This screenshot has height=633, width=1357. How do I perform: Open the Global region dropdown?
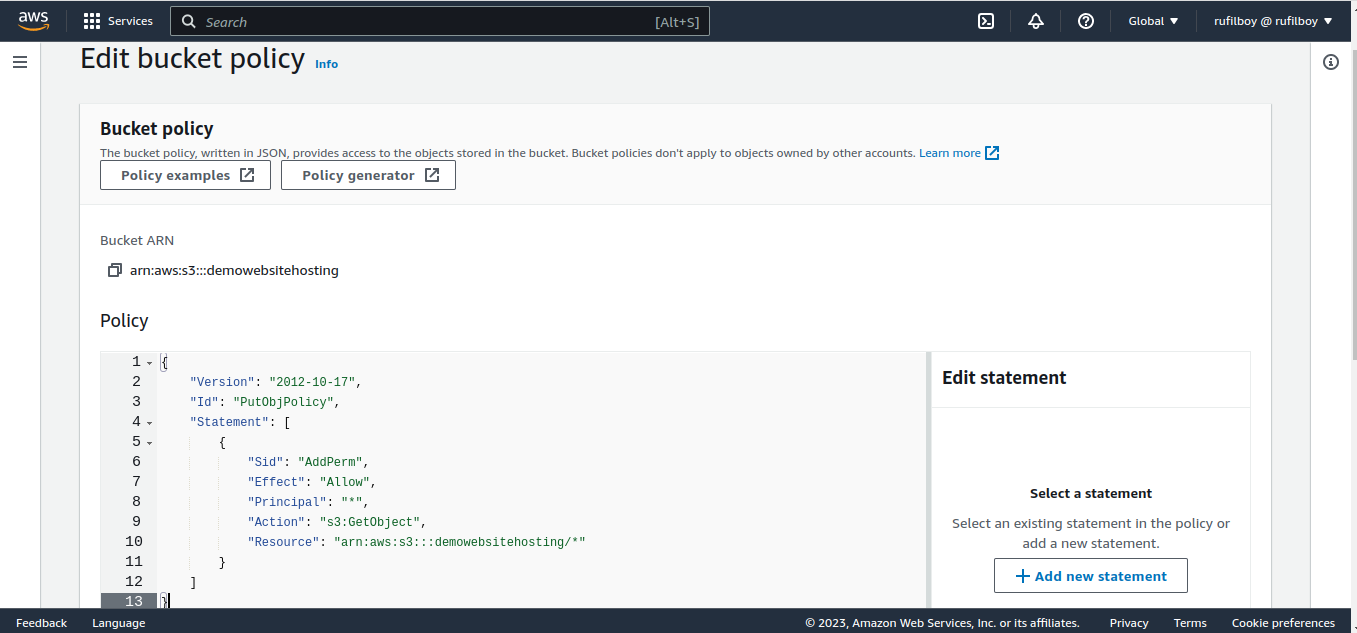(x=1153, y=21)
